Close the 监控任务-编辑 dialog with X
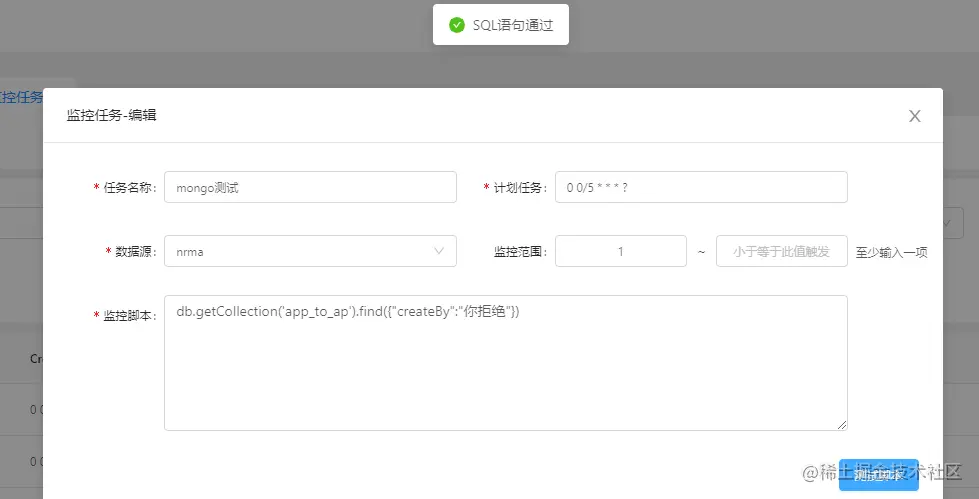 [x=915, y=116]
